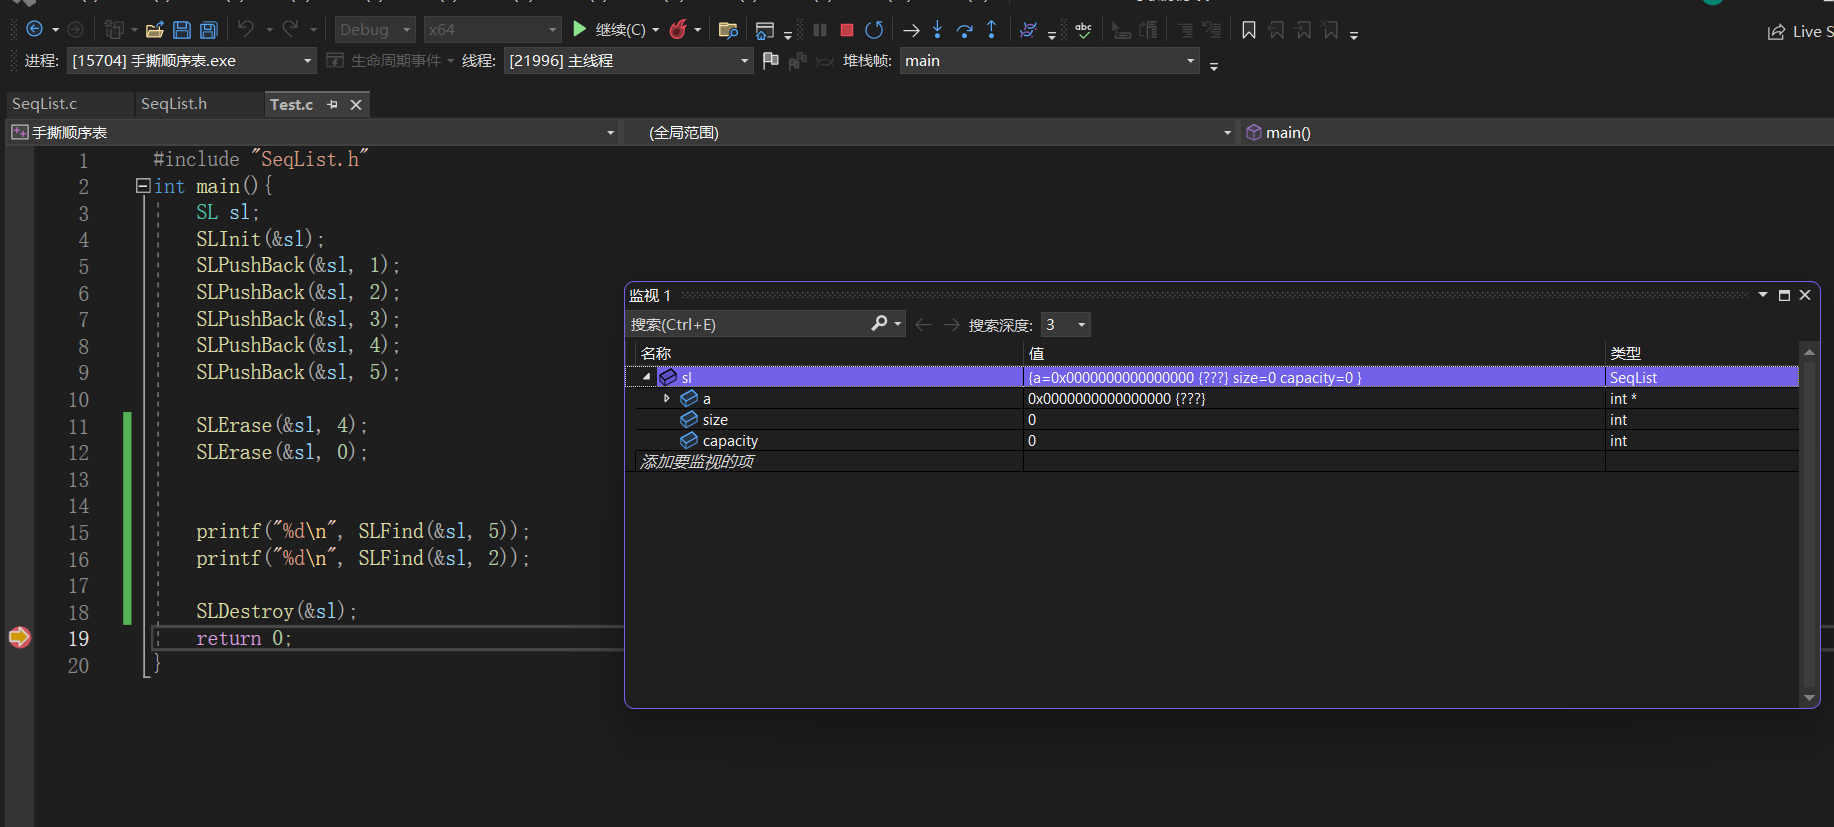Click the Redo arrow icon
The height and width of the screenshot is (827, 1834).
click(290, 29)
